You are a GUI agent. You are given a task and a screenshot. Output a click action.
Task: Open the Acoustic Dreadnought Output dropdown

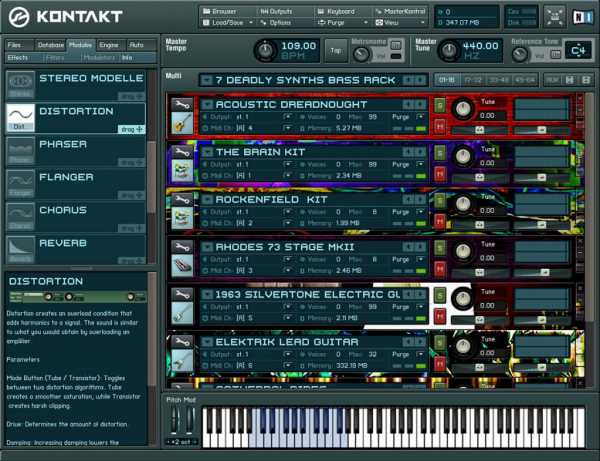pos(288,117)
